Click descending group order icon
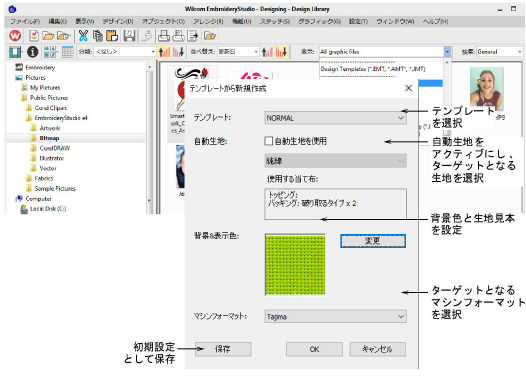This screenshot has width=526, height=391. 178,52
